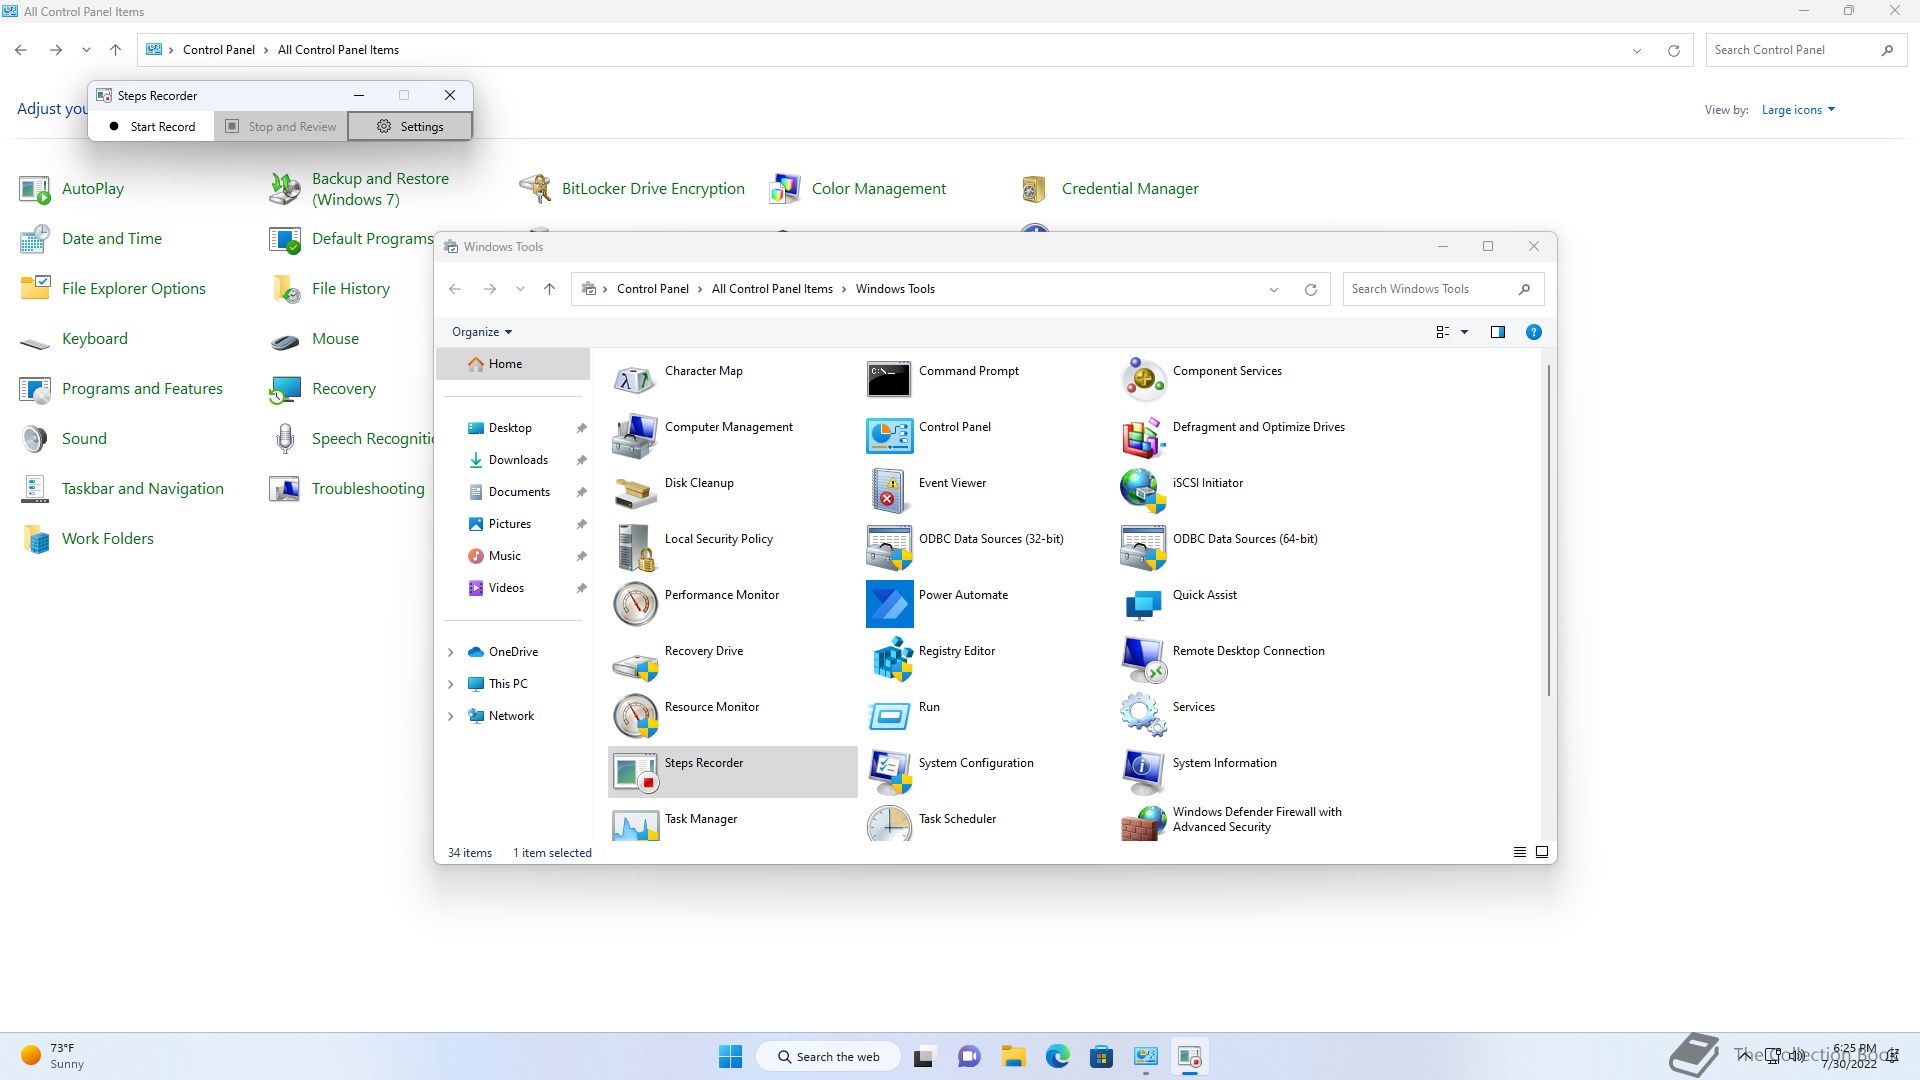This screenshot has height=1080, width=1920.
Task: Click the Search Control Panel field
Action: [1805, 50]
